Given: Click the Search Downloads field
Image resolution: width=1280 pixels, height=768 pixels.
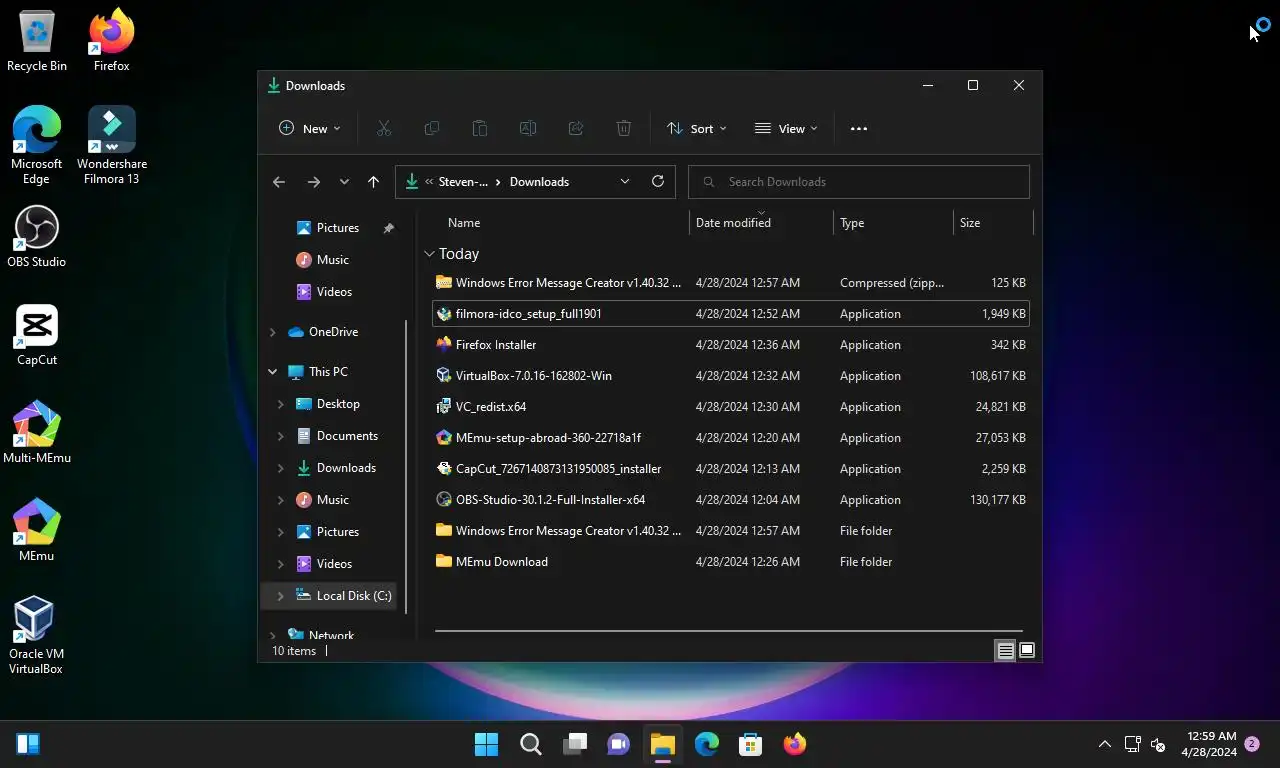Looking at the screenshot, I should (859, 182).
